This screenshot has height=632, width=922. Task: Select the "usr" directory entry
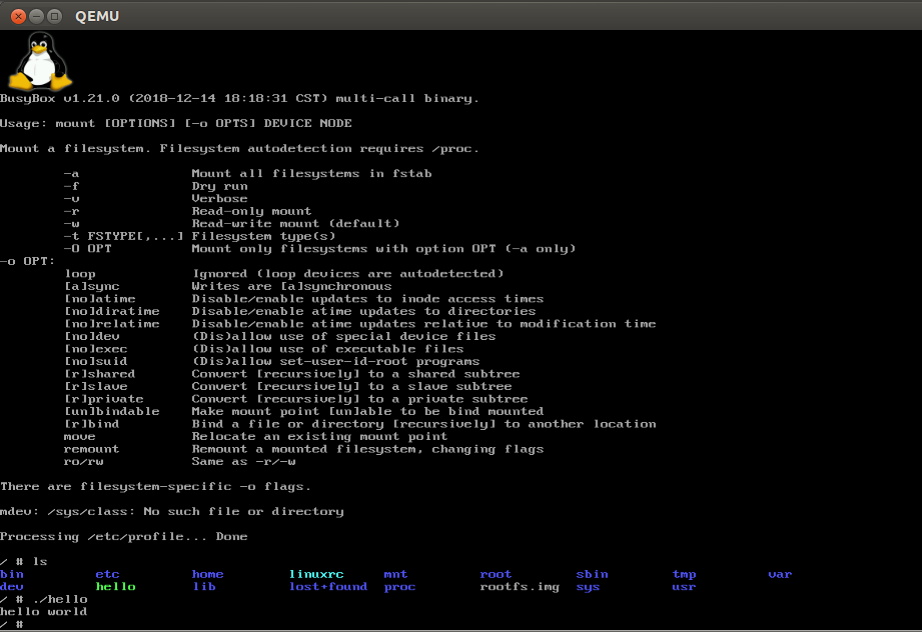684,586
